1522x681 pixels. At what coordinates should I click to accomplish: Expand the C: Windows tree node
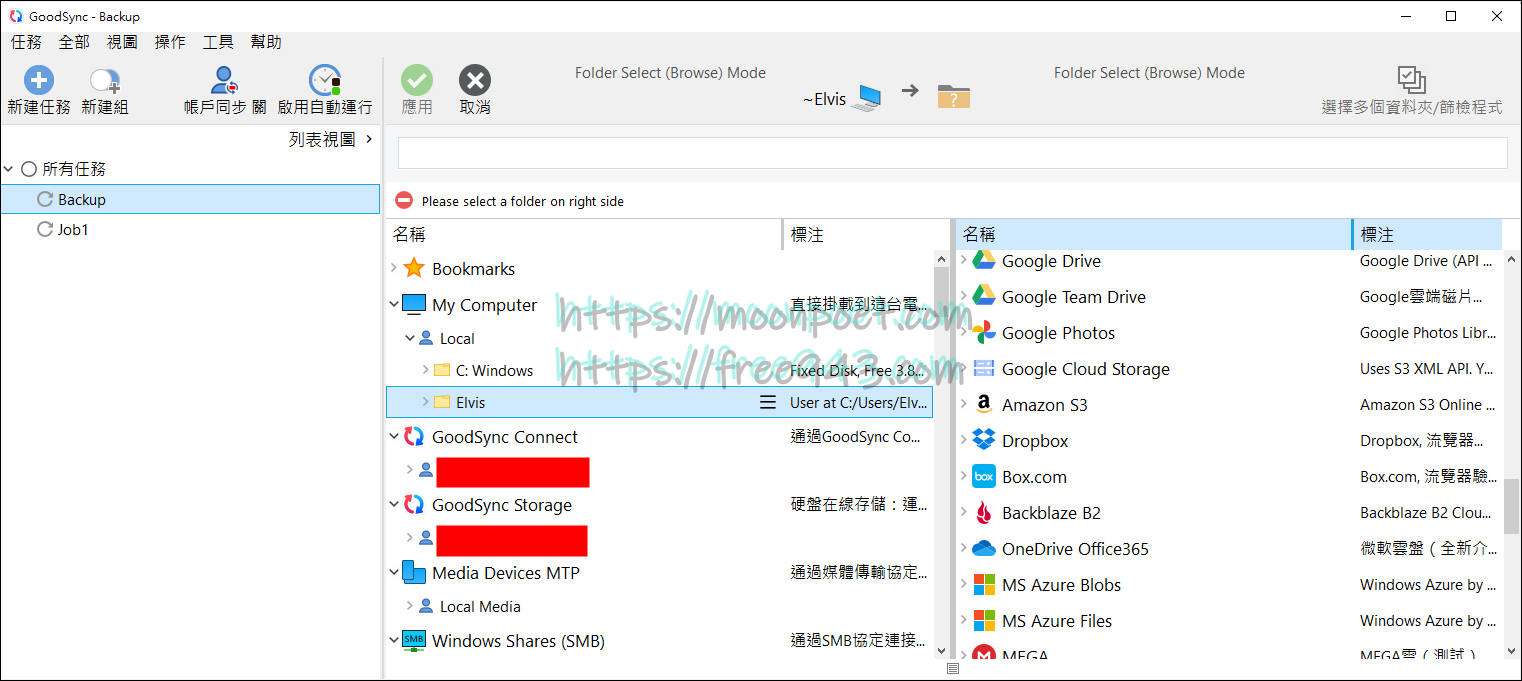[425, 370]
